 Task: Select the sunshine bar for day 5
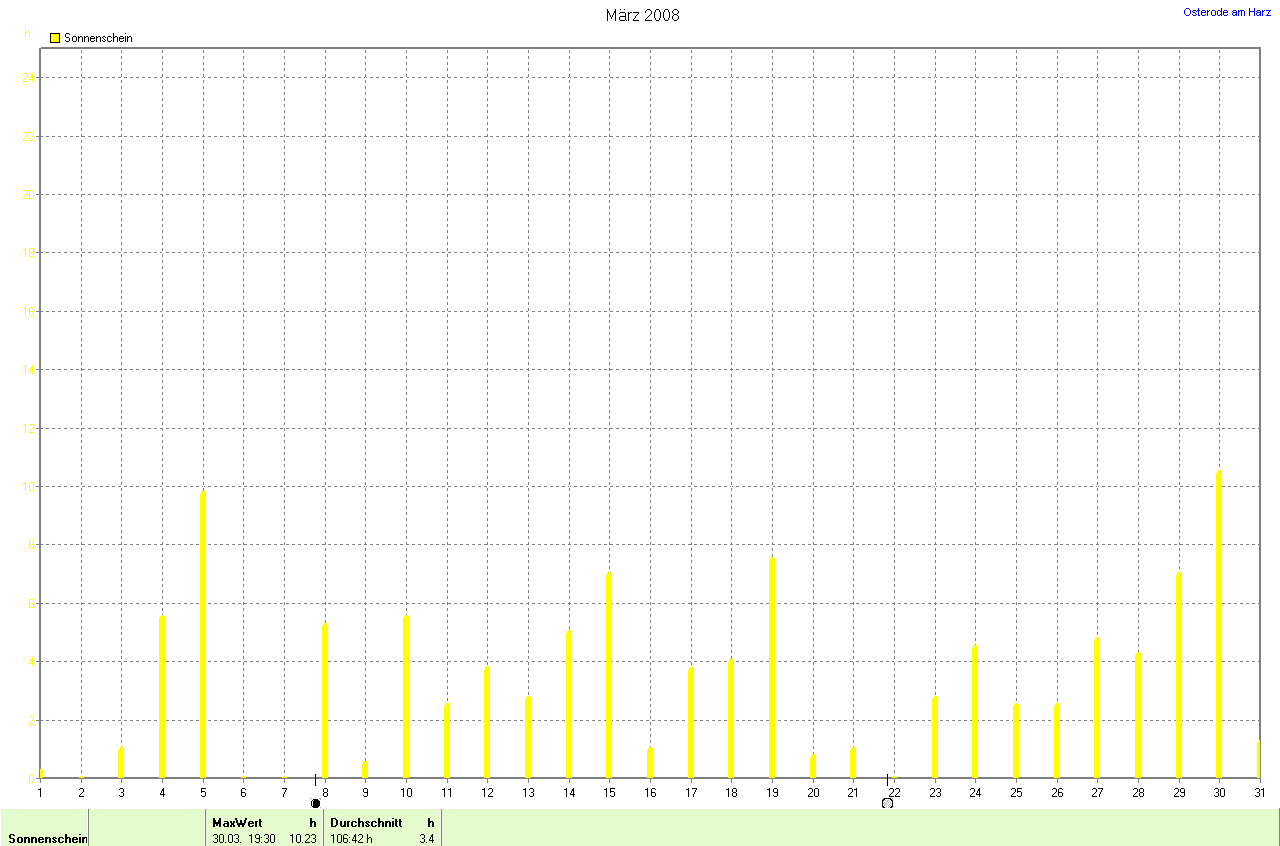[203, 635]
